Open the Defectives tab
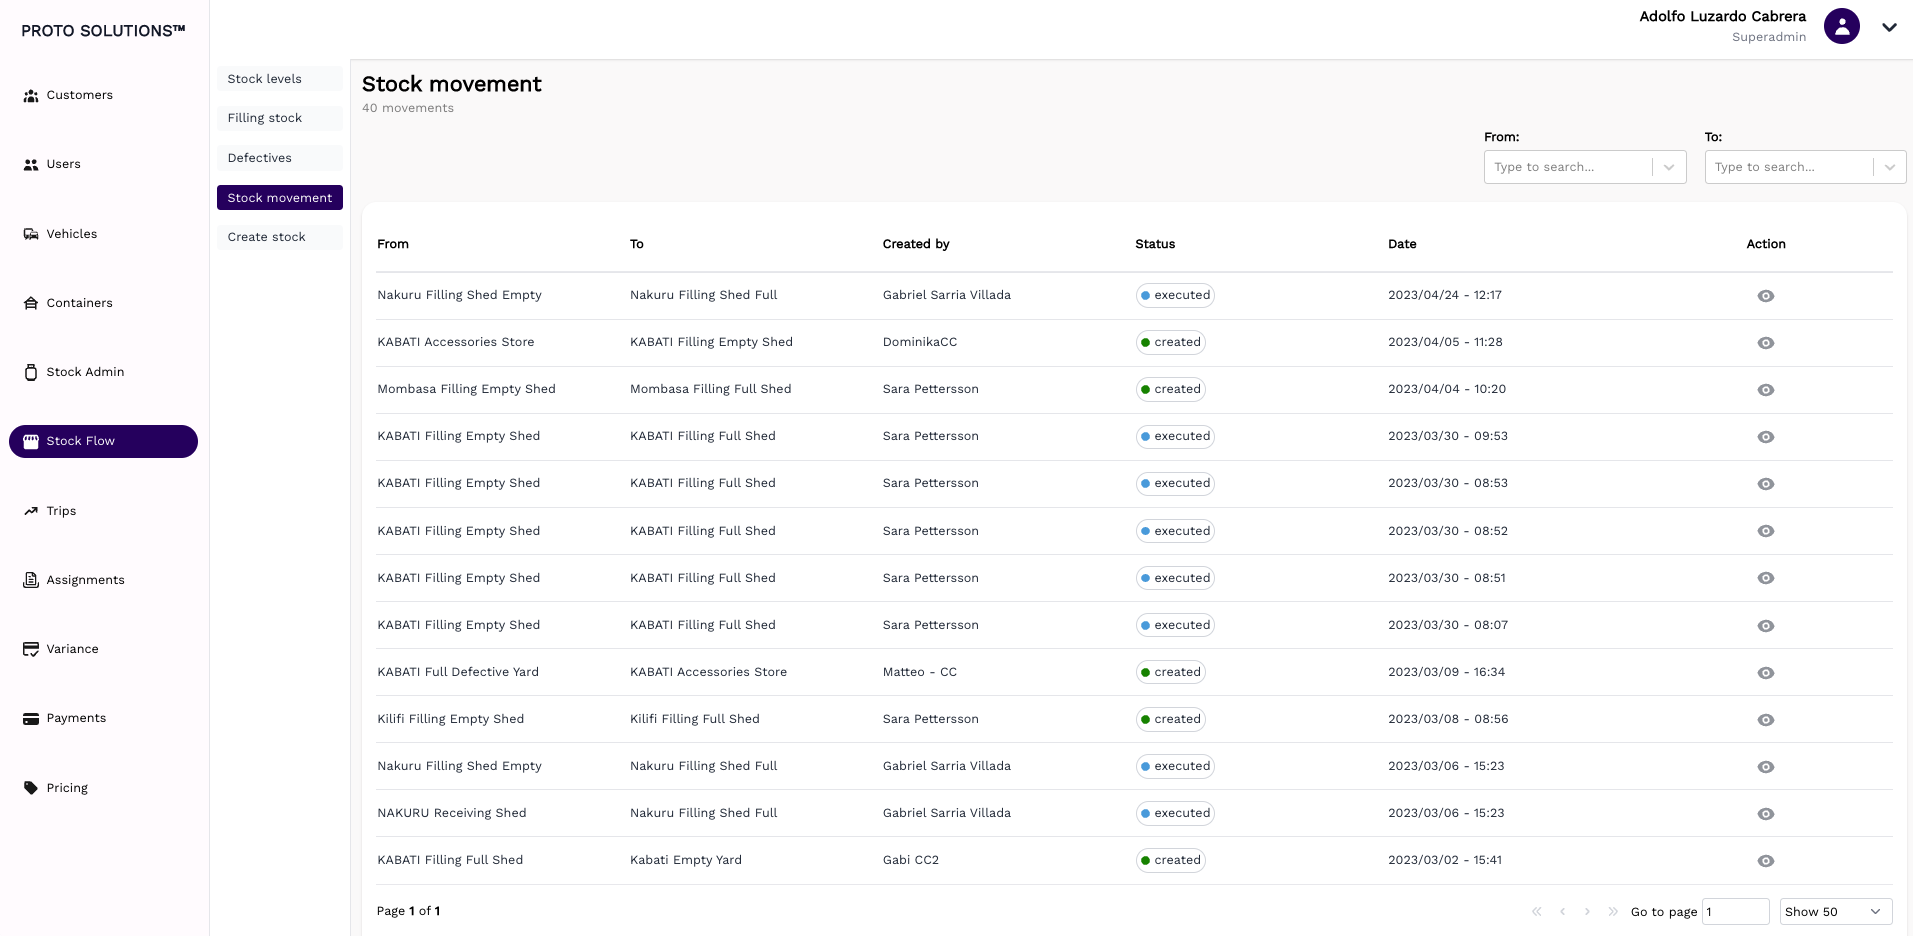 pos(280,158)
